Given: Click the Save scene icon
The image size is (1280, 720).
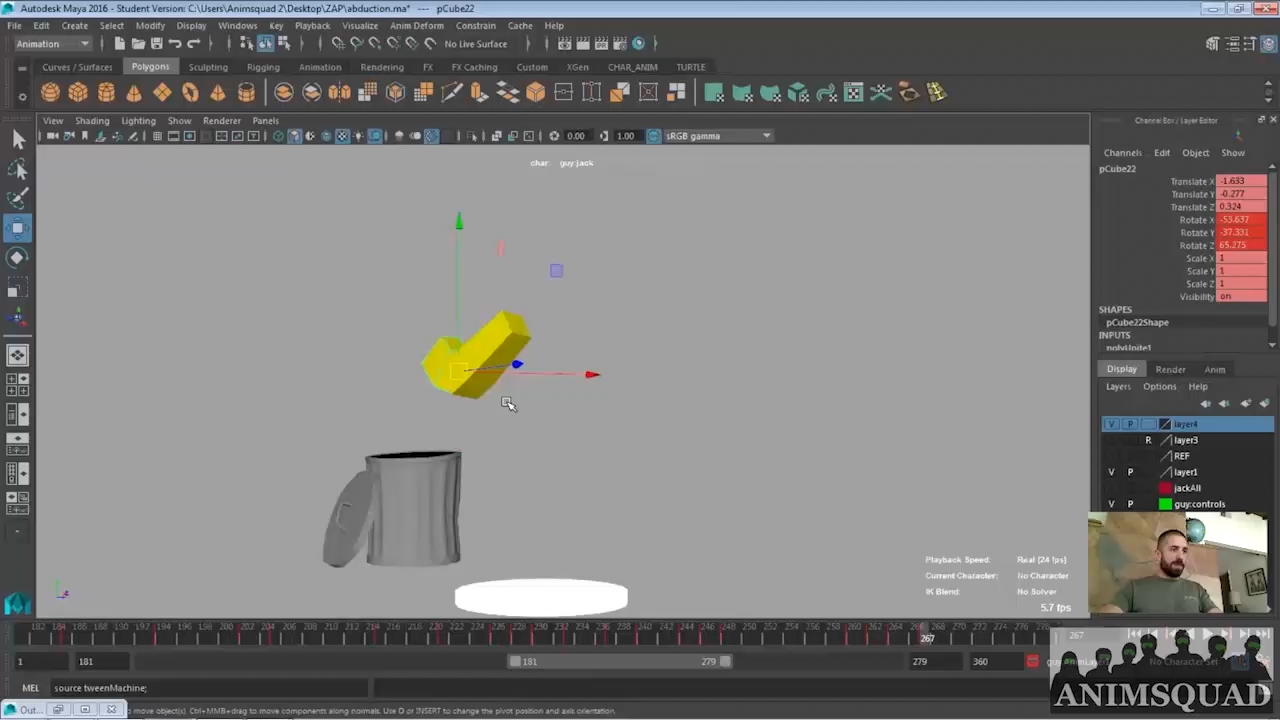Looking at the screenshot, I should (156, 44).
